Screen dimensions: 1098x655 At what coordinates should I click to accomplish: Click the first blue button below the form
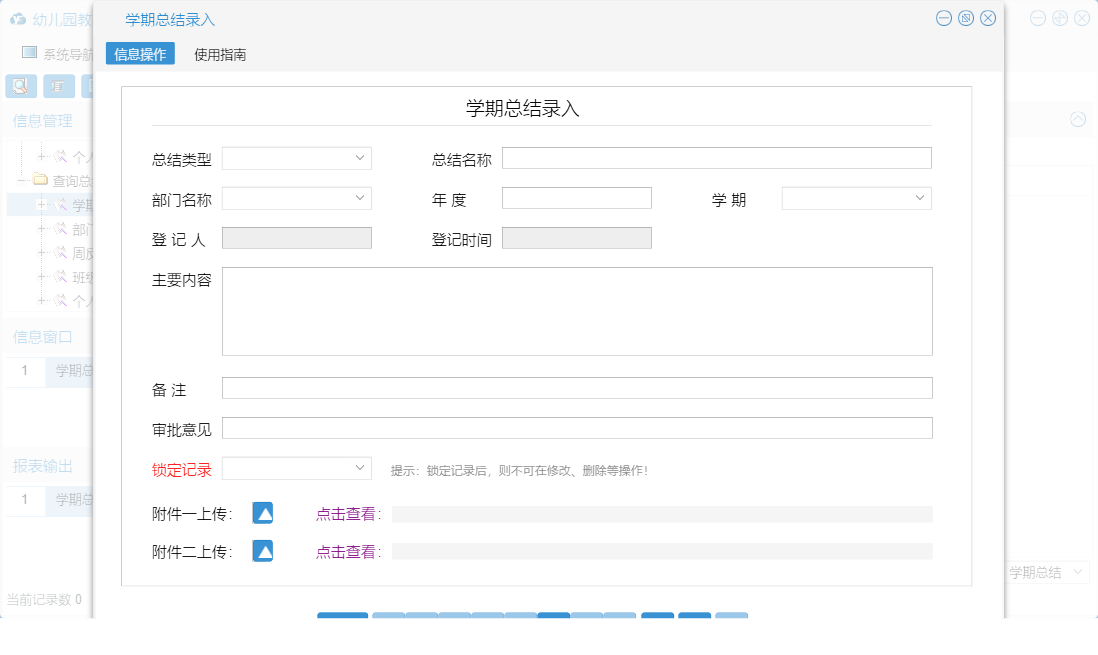pyautogui.click(x=342, y=618)
